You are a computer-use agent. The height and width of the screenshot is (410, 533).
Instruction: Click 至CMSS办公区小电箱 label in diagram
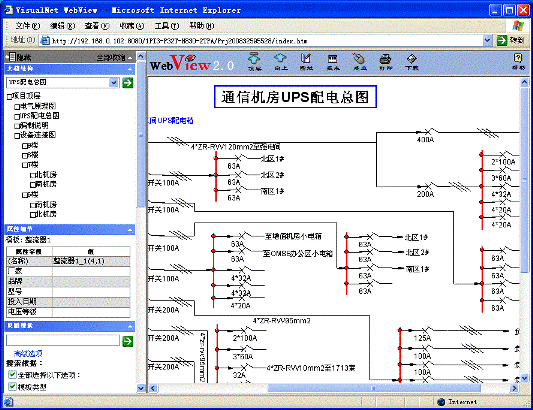point(298,253)
